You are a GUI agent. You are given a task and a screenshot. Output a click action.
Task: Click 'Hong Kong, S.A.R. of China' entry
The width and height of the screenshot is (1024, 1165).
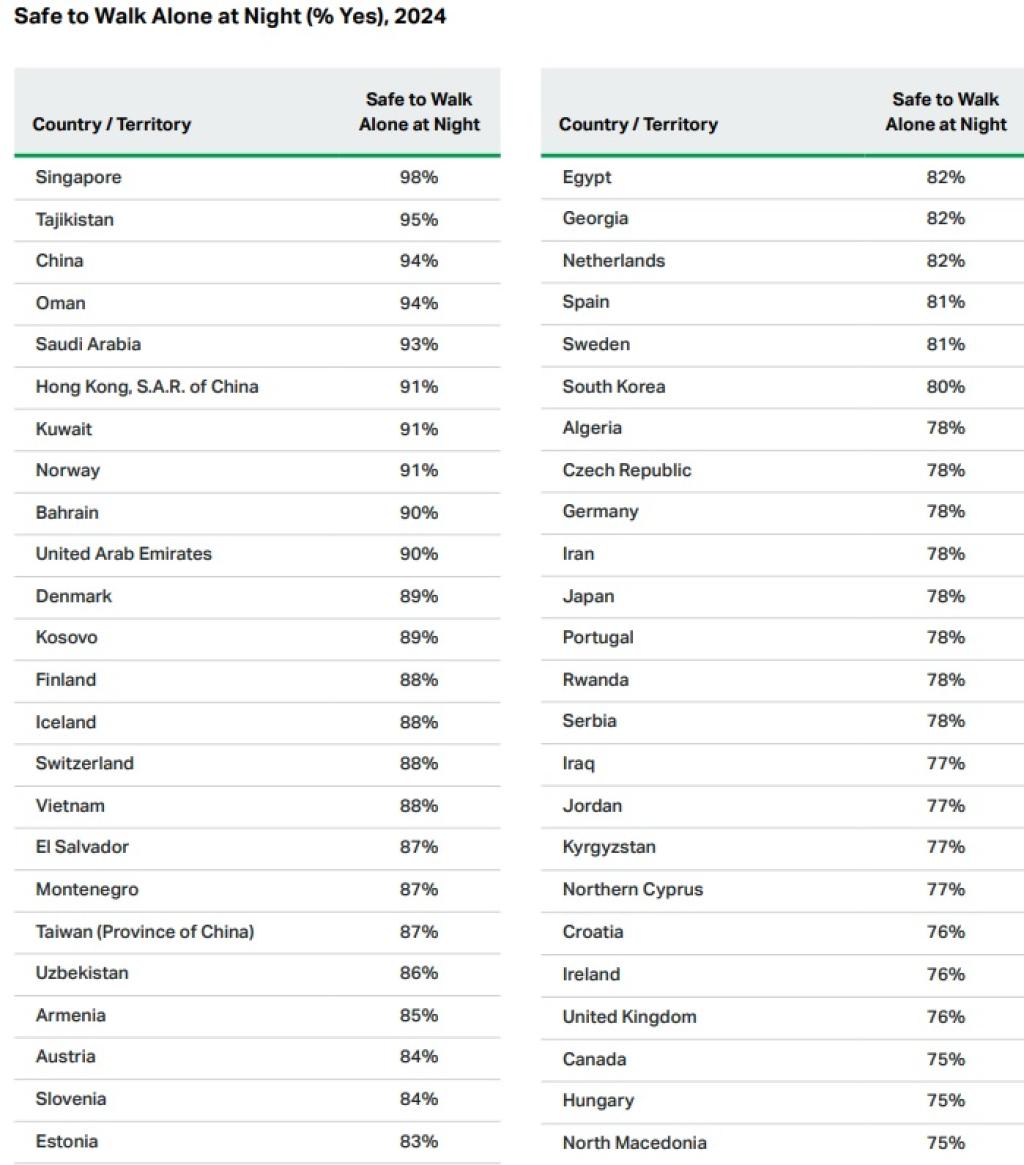(x=147, y=386)
